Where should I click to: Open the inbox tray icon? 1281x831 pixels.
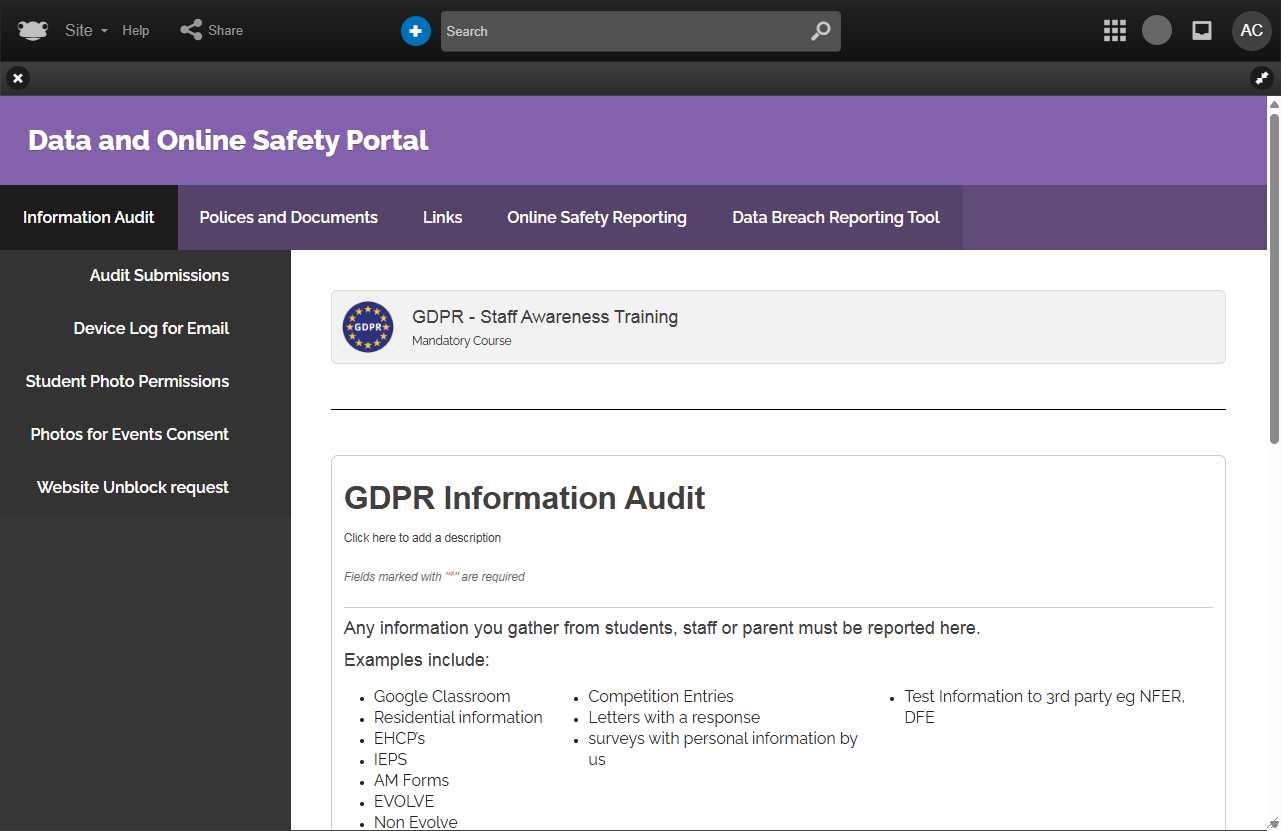click(1202, 31)
